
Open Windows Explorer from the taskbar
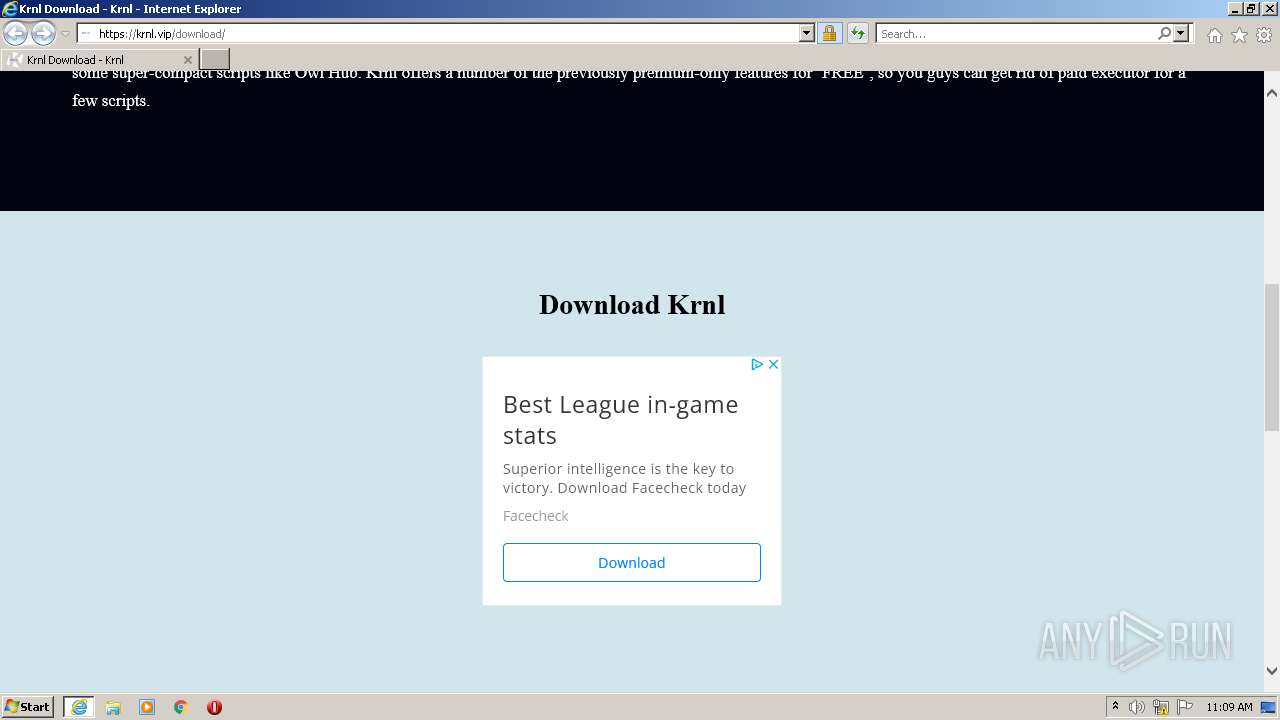(x=113, y=707)
